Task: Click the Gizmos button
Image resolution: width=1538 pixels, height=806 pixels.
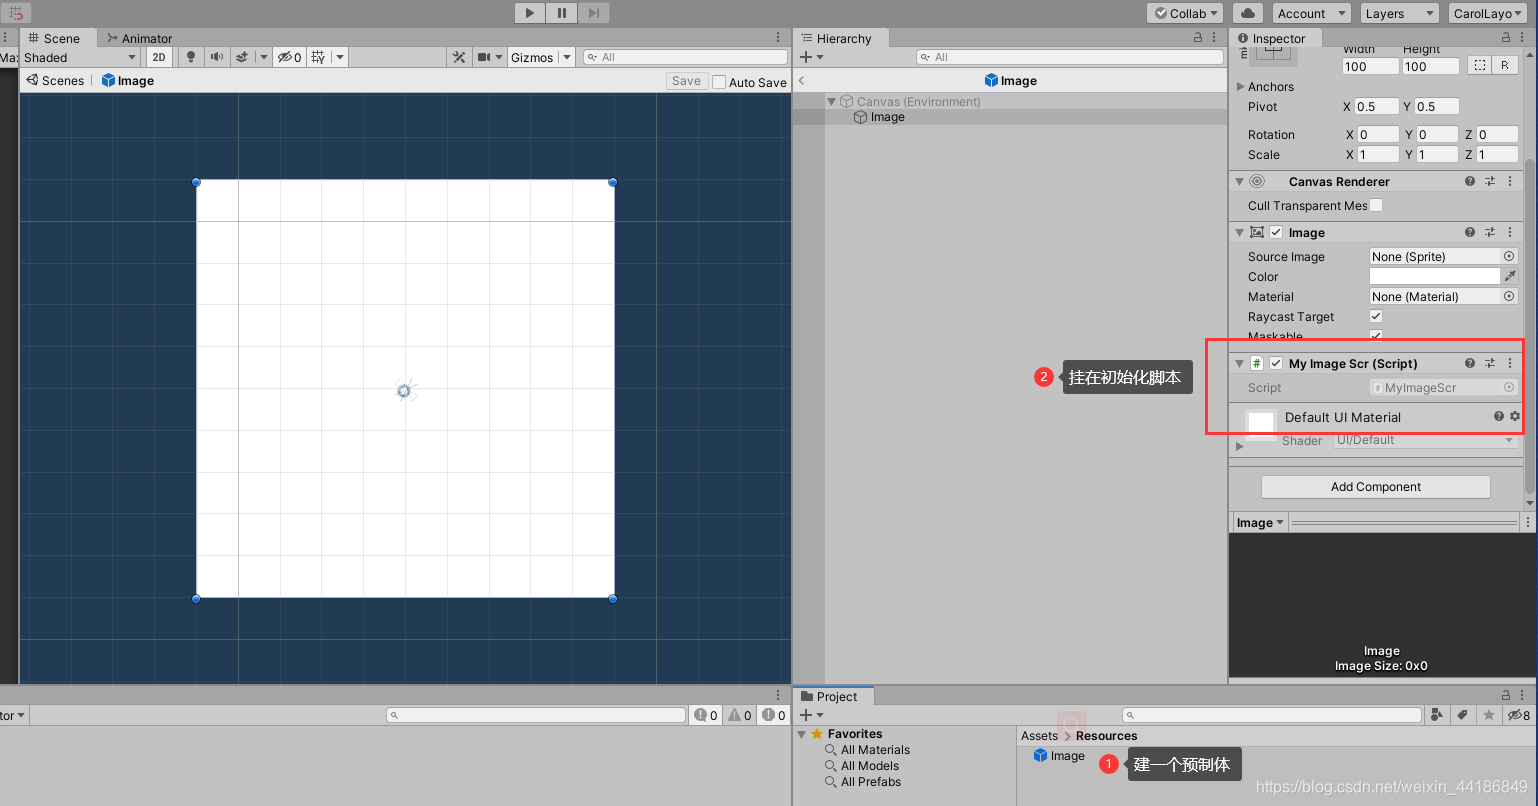Action: 532,57
